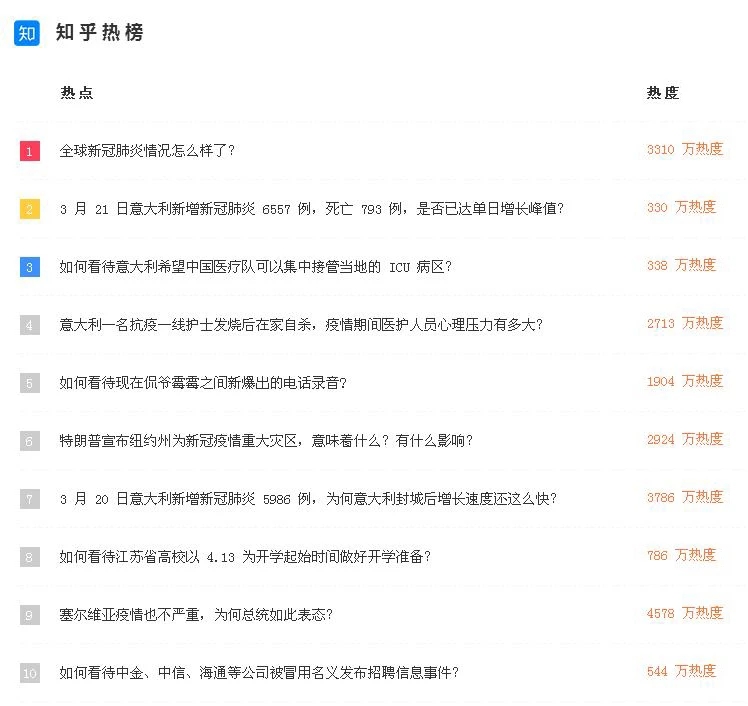748x706 pixels.
Task: Open the 意大利抗疫一线护士 question
Action: coord(301,325)
